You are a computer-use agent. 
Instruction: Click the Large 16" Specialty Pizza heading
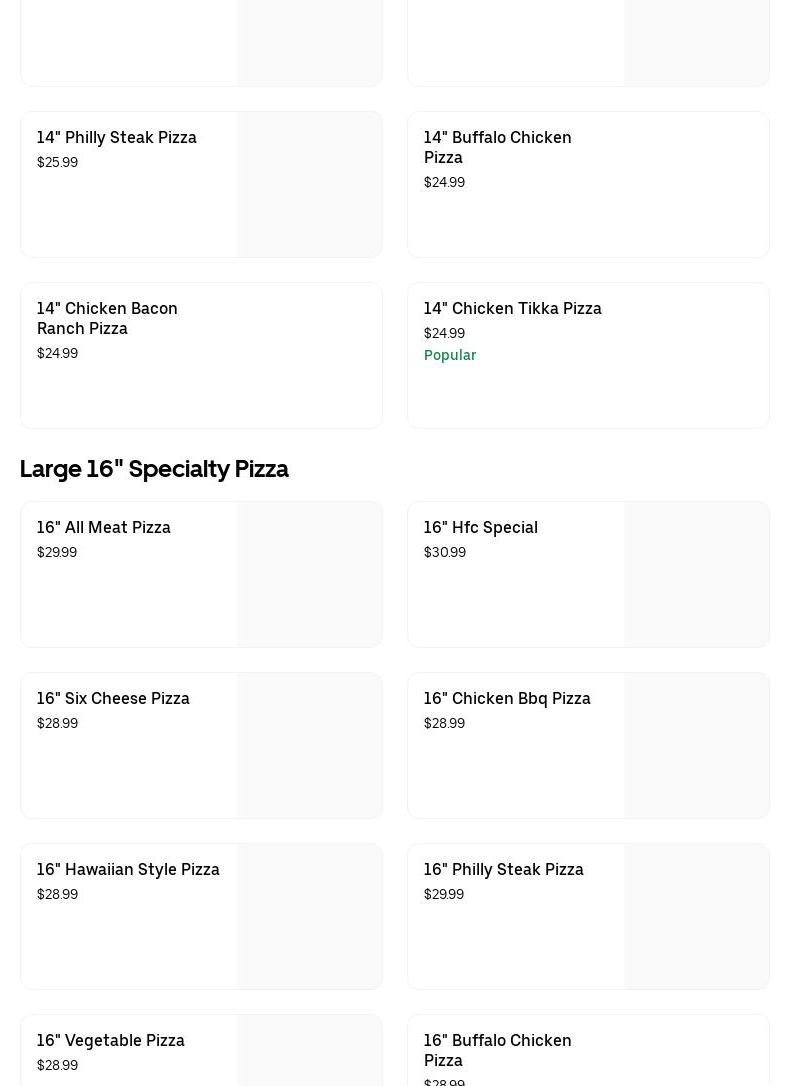point(154,468)
